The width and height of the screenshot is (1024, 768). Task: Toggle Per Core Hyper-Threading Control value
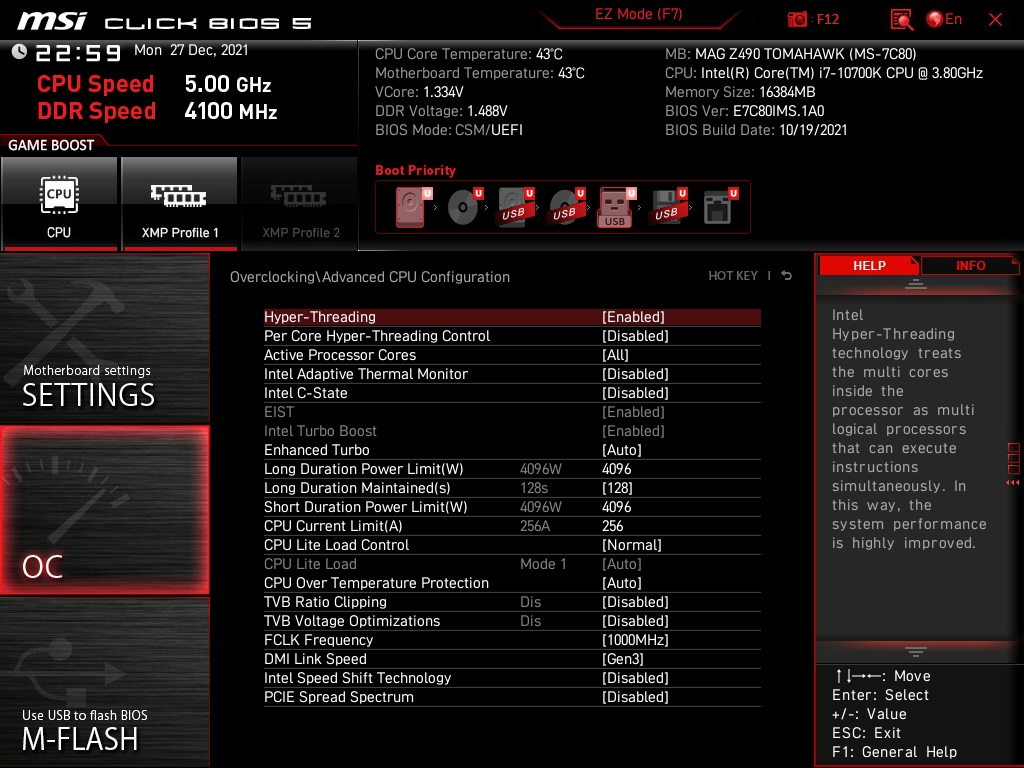click(635, 336)
